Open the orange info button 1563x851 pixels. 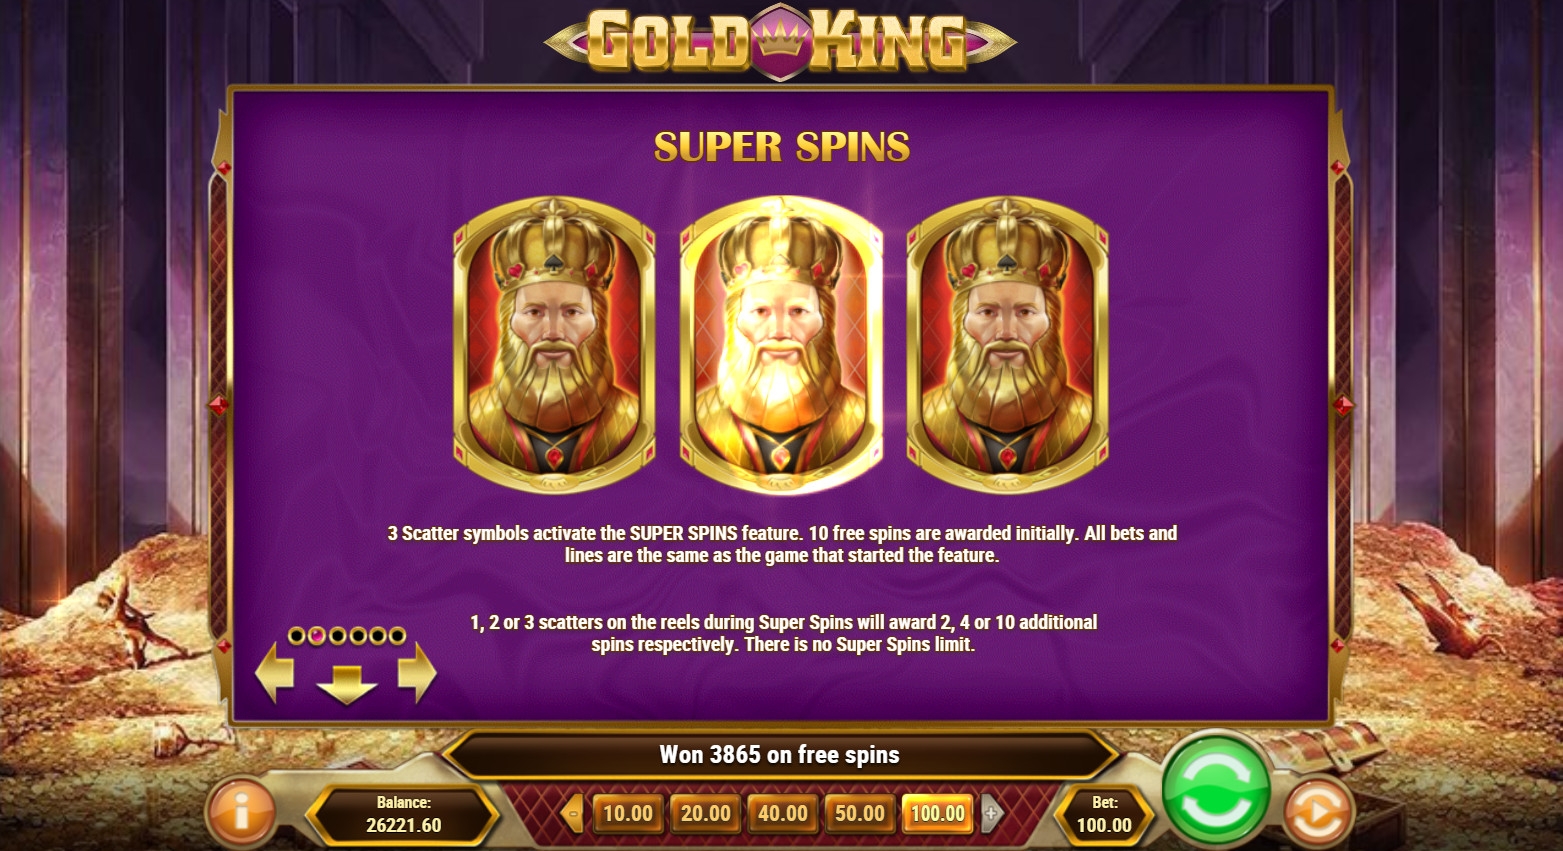click(x=241, y=811)
